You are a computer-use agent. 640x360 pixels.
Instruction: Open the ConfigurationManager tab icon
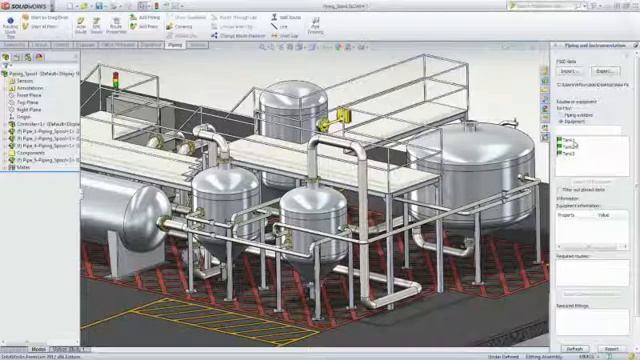pyautogui.click(x=28, y=57)
